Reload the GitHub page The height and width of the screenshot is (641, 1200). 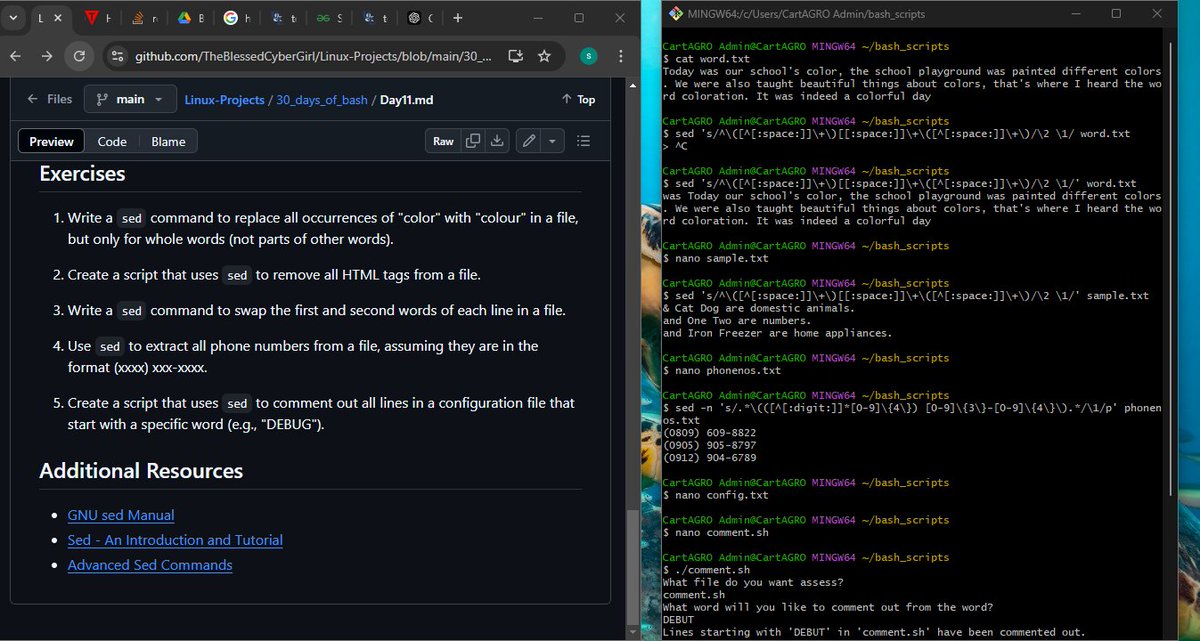pos(80,56)
